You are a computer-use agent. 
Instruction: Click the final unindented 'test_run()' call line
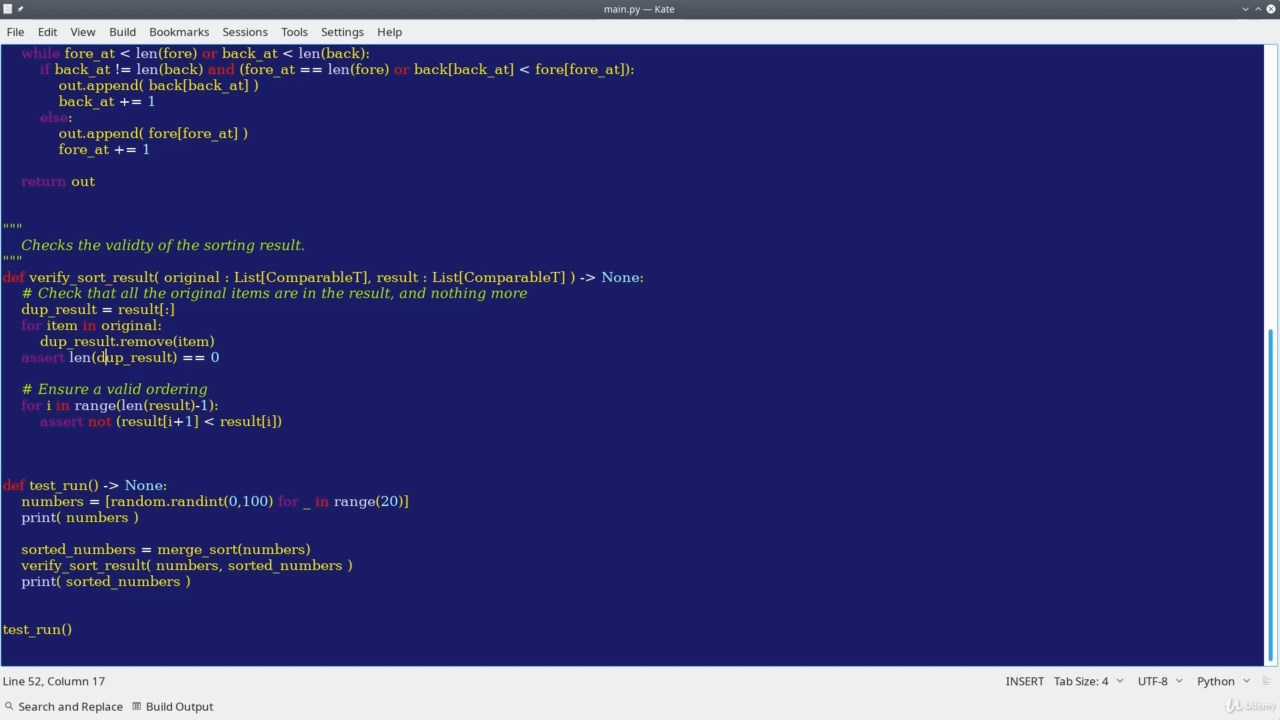pyautogui.click(x=37, y=629)
